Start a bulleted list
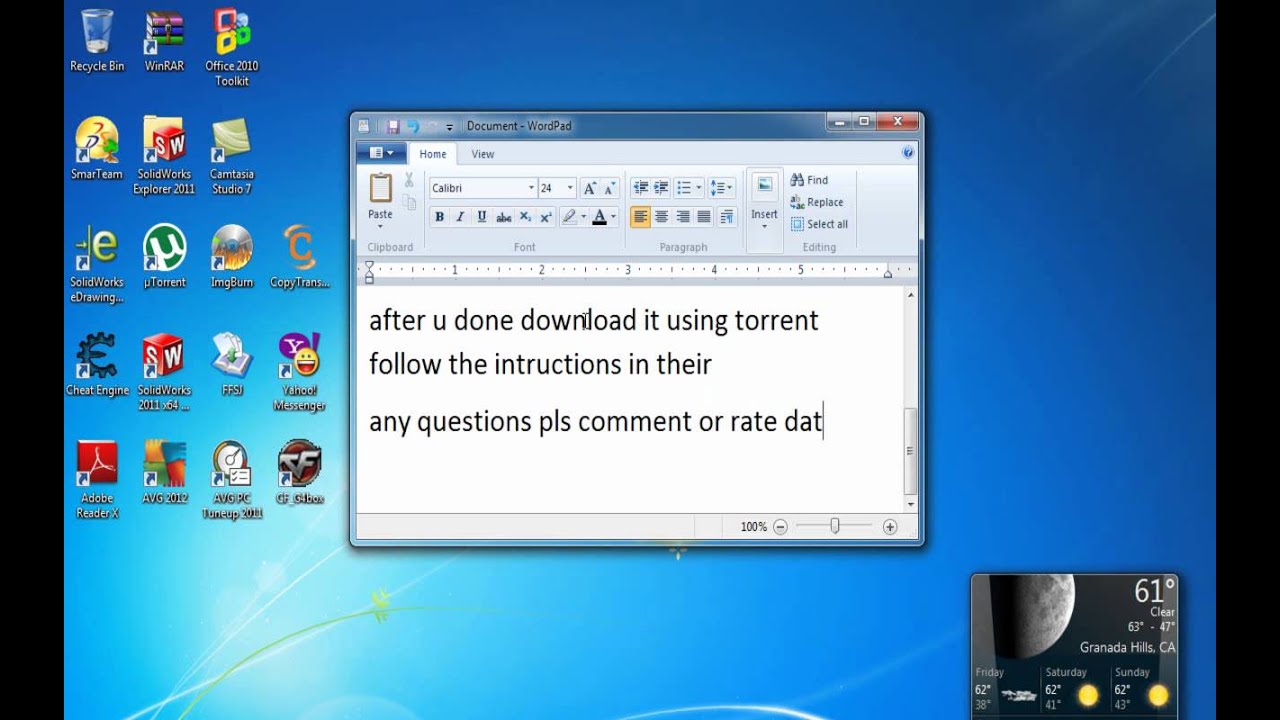Screen dimensions: 1280x720 click(683, 188)
